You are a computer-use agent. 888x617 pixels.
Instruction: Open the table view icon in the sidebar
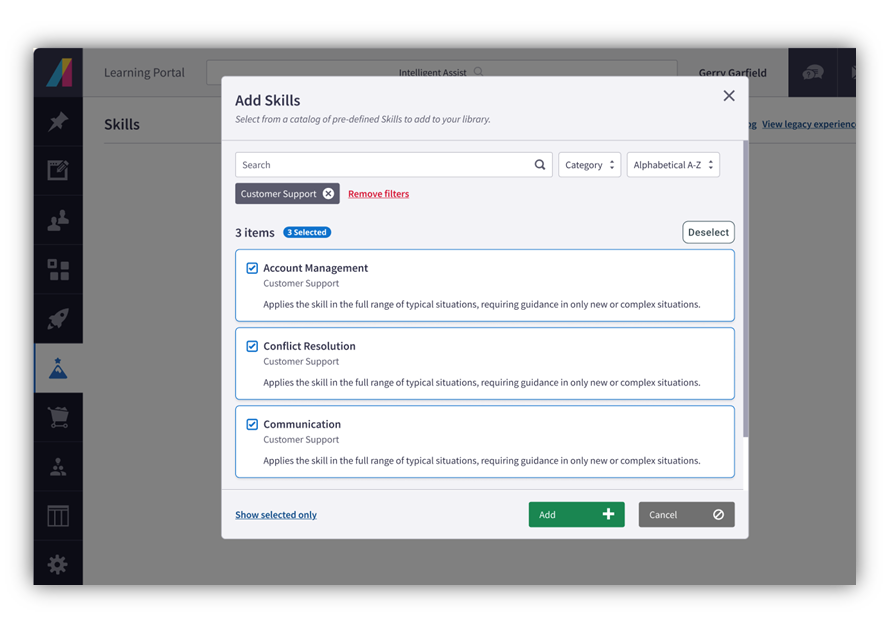click(x=58, y=515)
